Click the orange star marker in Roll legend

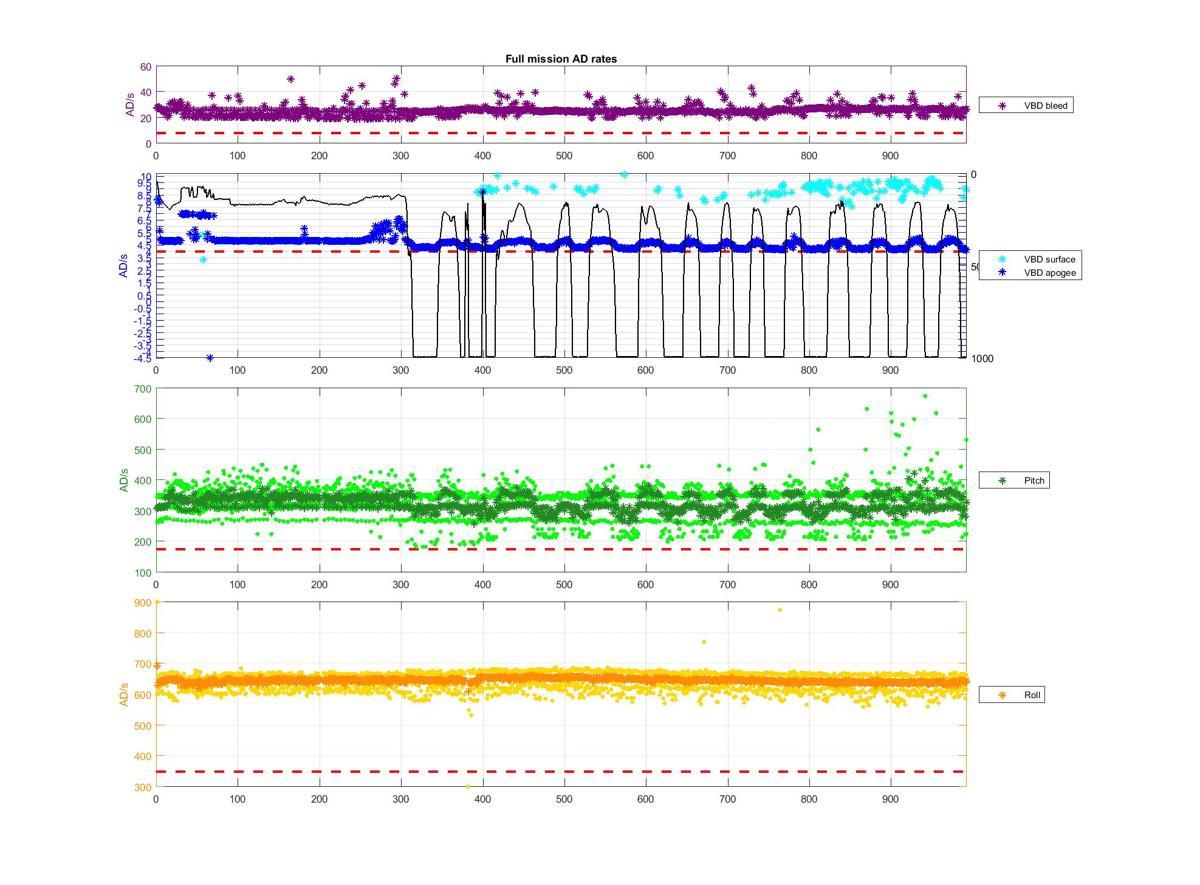pyautogui.click(x=1002, y=694)
